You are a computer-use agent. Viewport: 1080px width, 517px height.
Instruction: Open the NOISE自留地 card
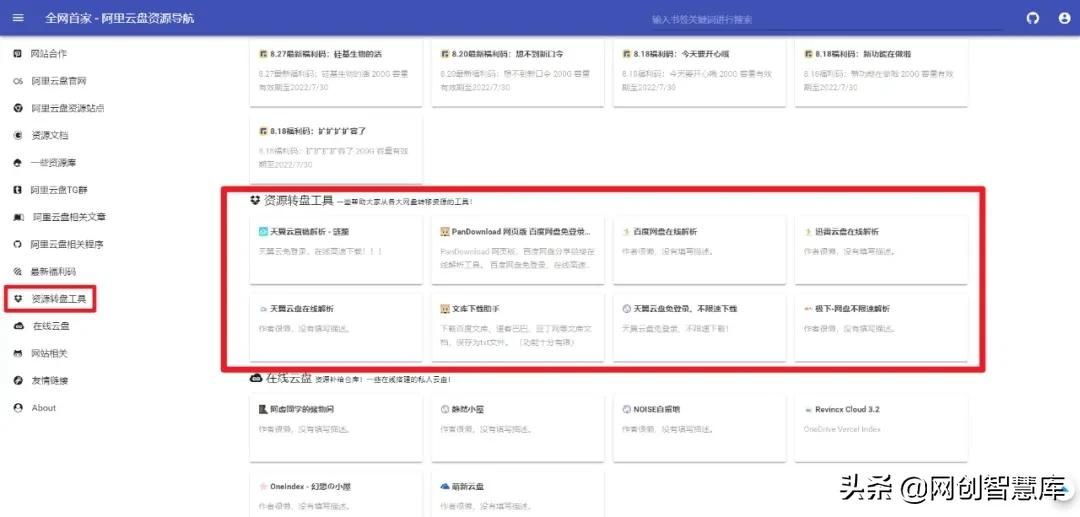(x=699, y=427)
